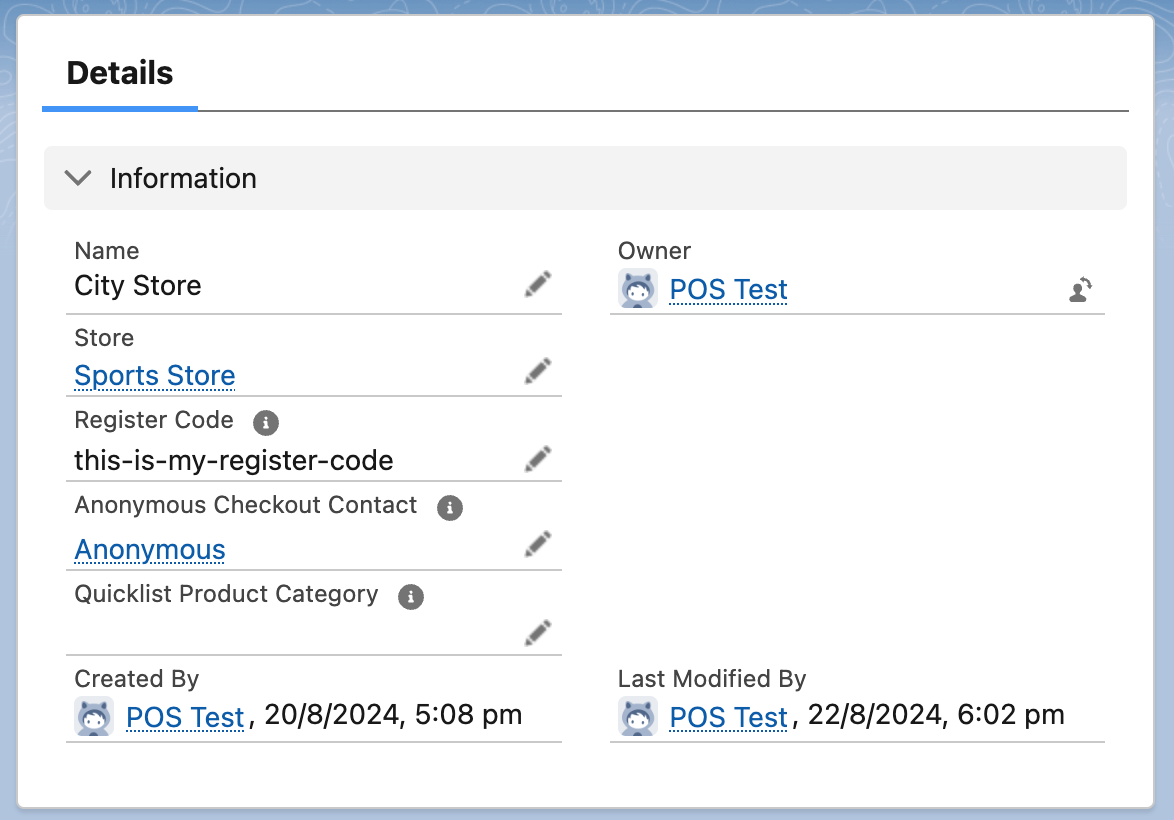Edit Quicklist Product Category pencil icon
This screenshot has width=1174, height=820.
pyautogui.click(x=538, y=632)
